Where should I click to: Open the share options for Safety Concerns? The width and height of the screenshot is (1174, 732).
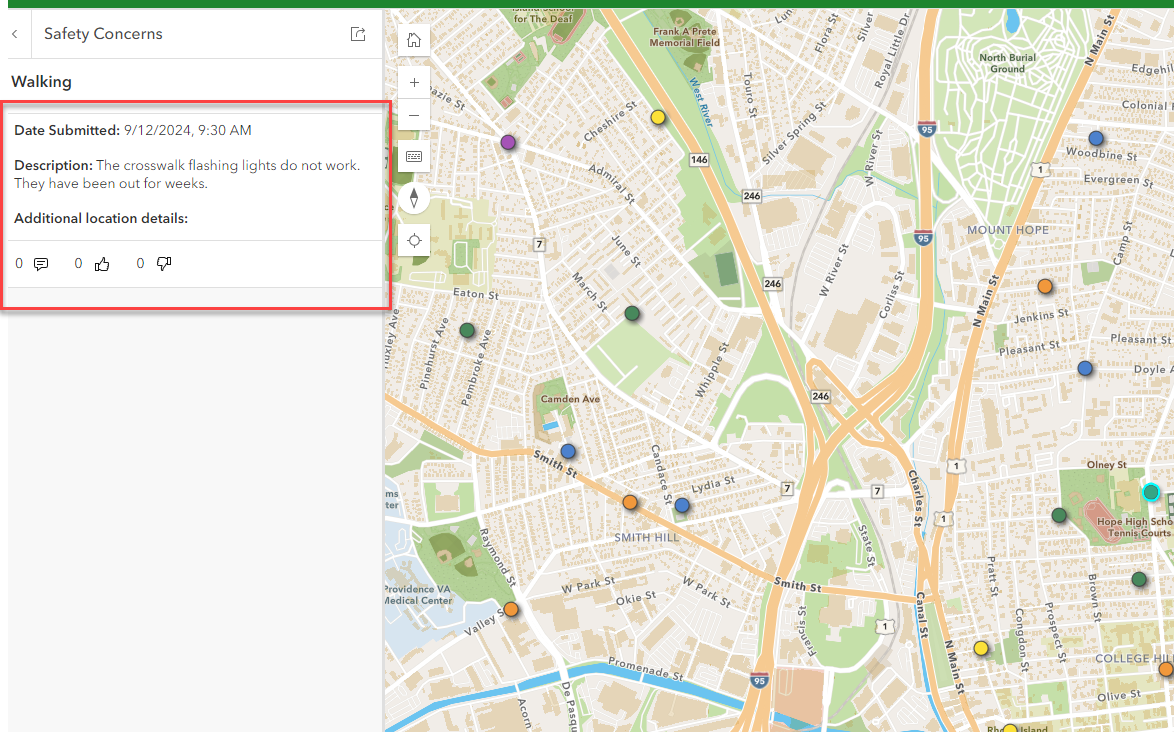pyautogui.click(x=357, y=33)
